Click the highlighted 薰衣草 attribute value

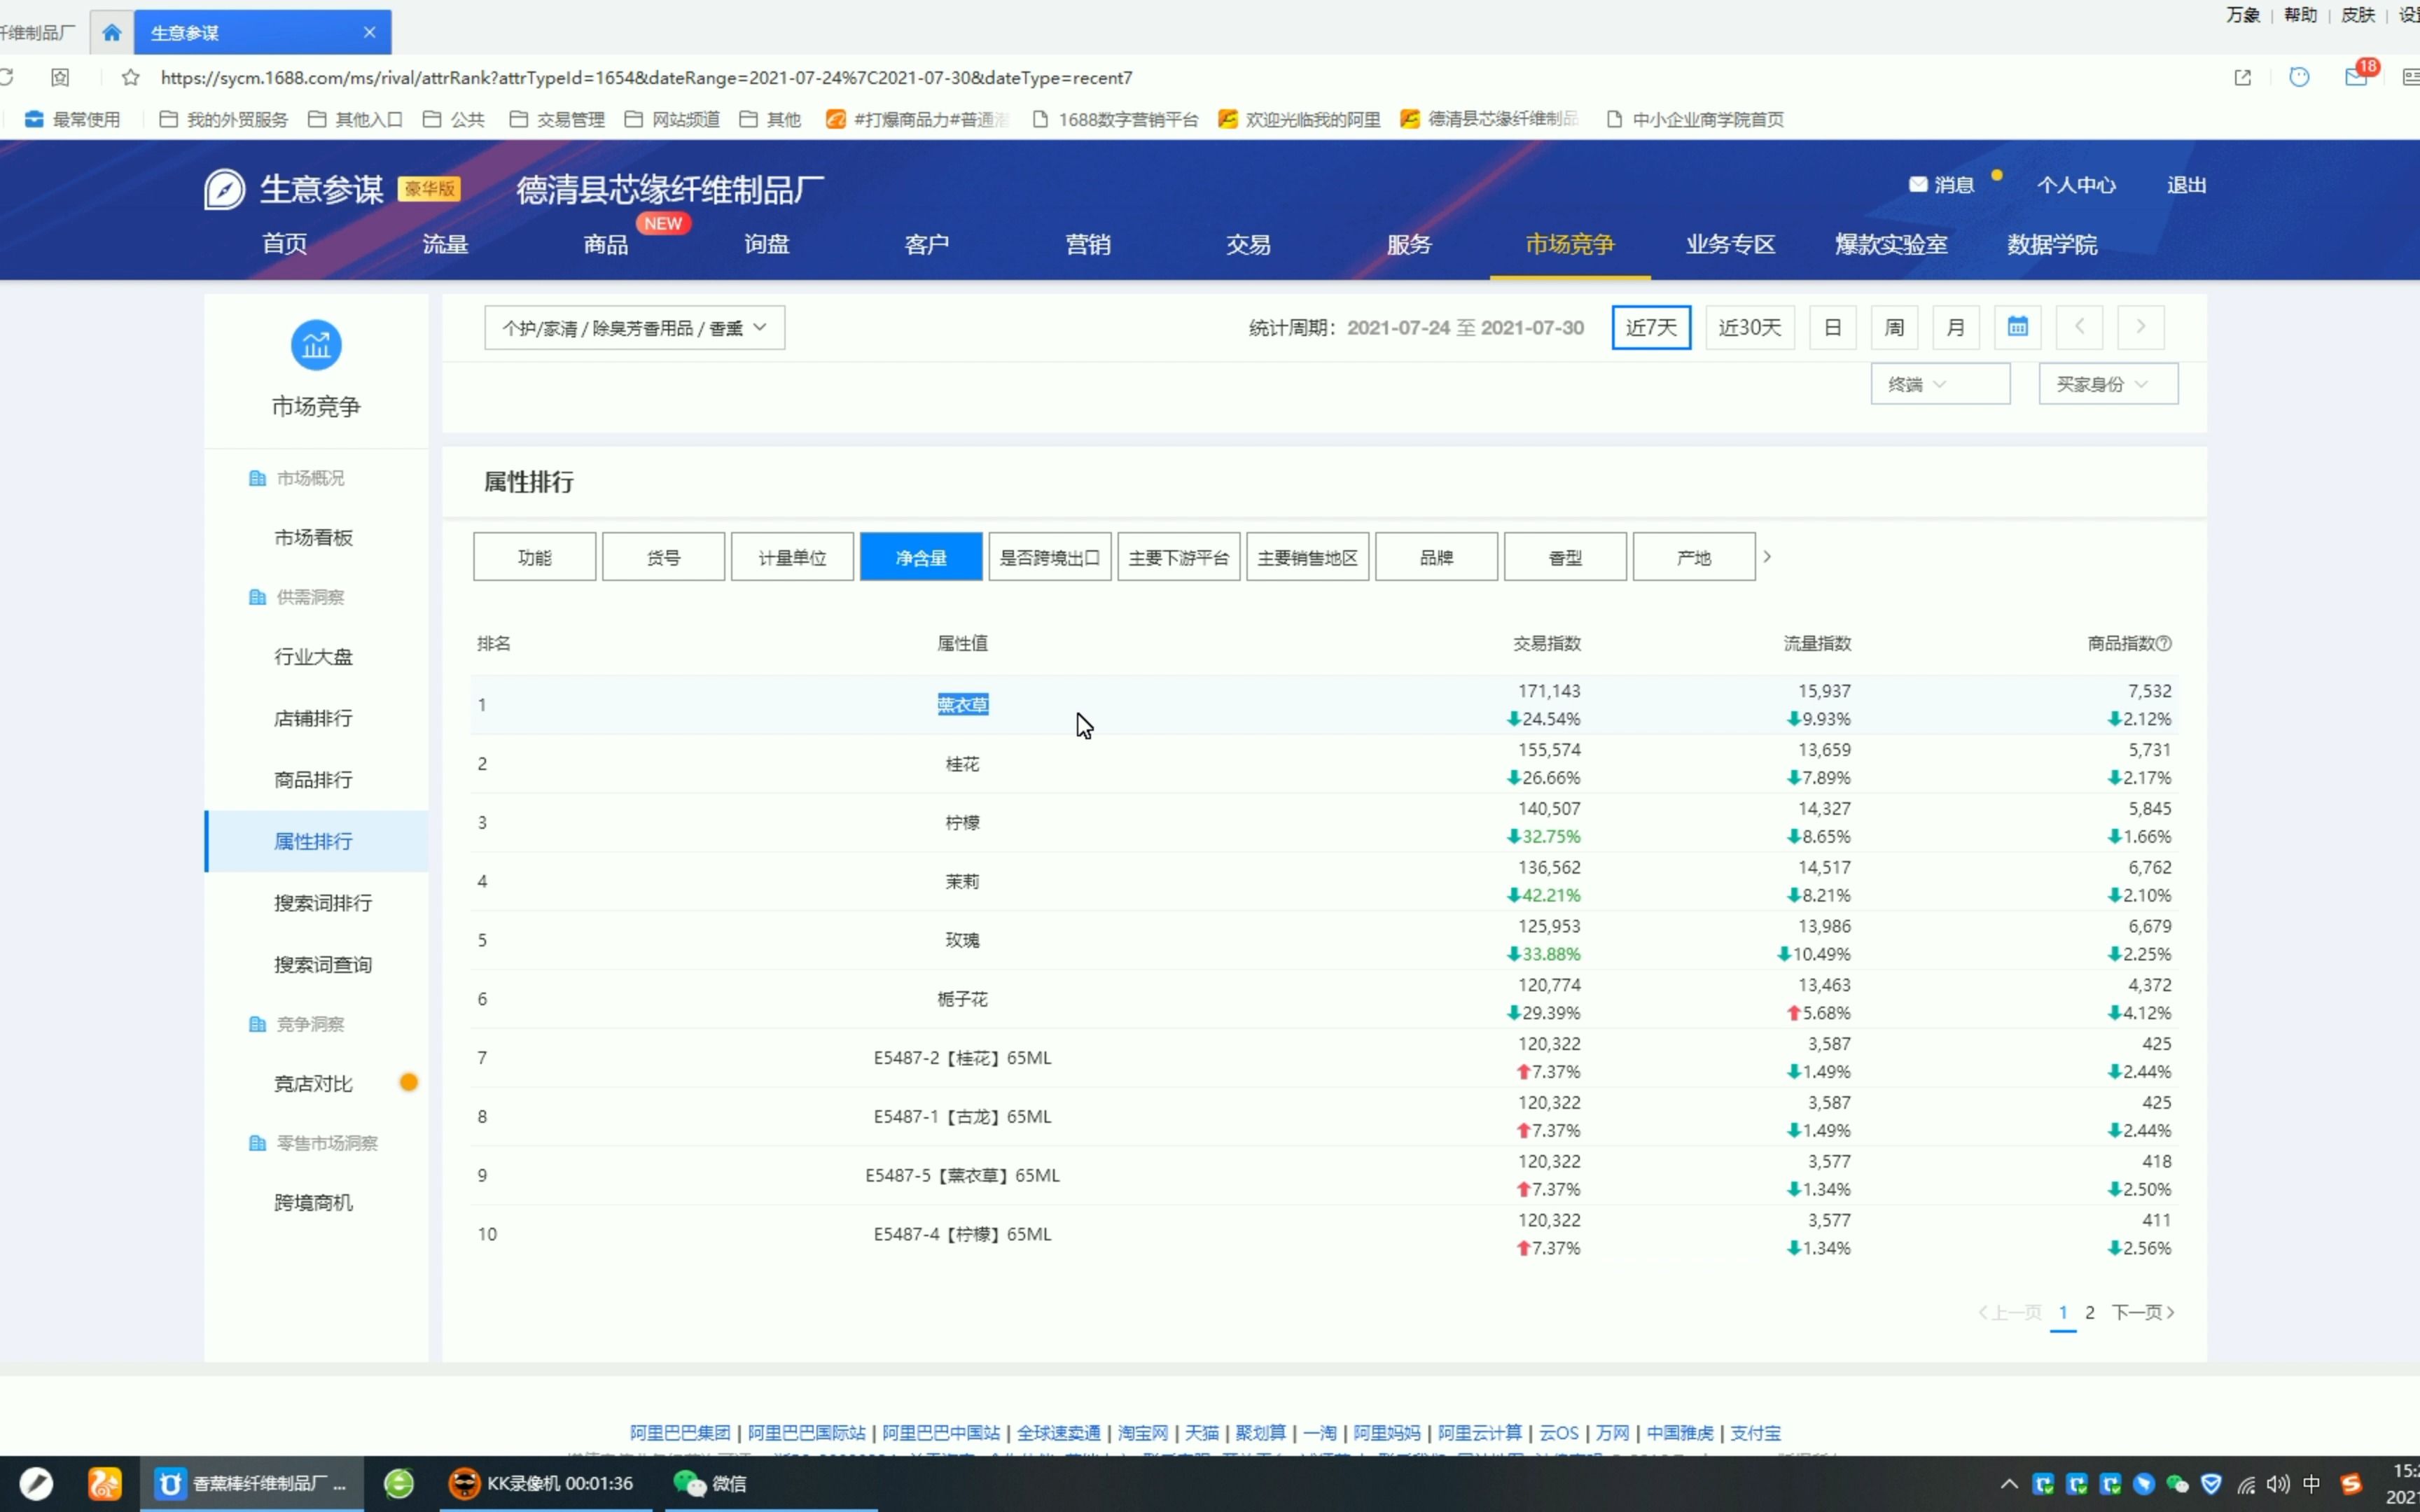[963, 705]
